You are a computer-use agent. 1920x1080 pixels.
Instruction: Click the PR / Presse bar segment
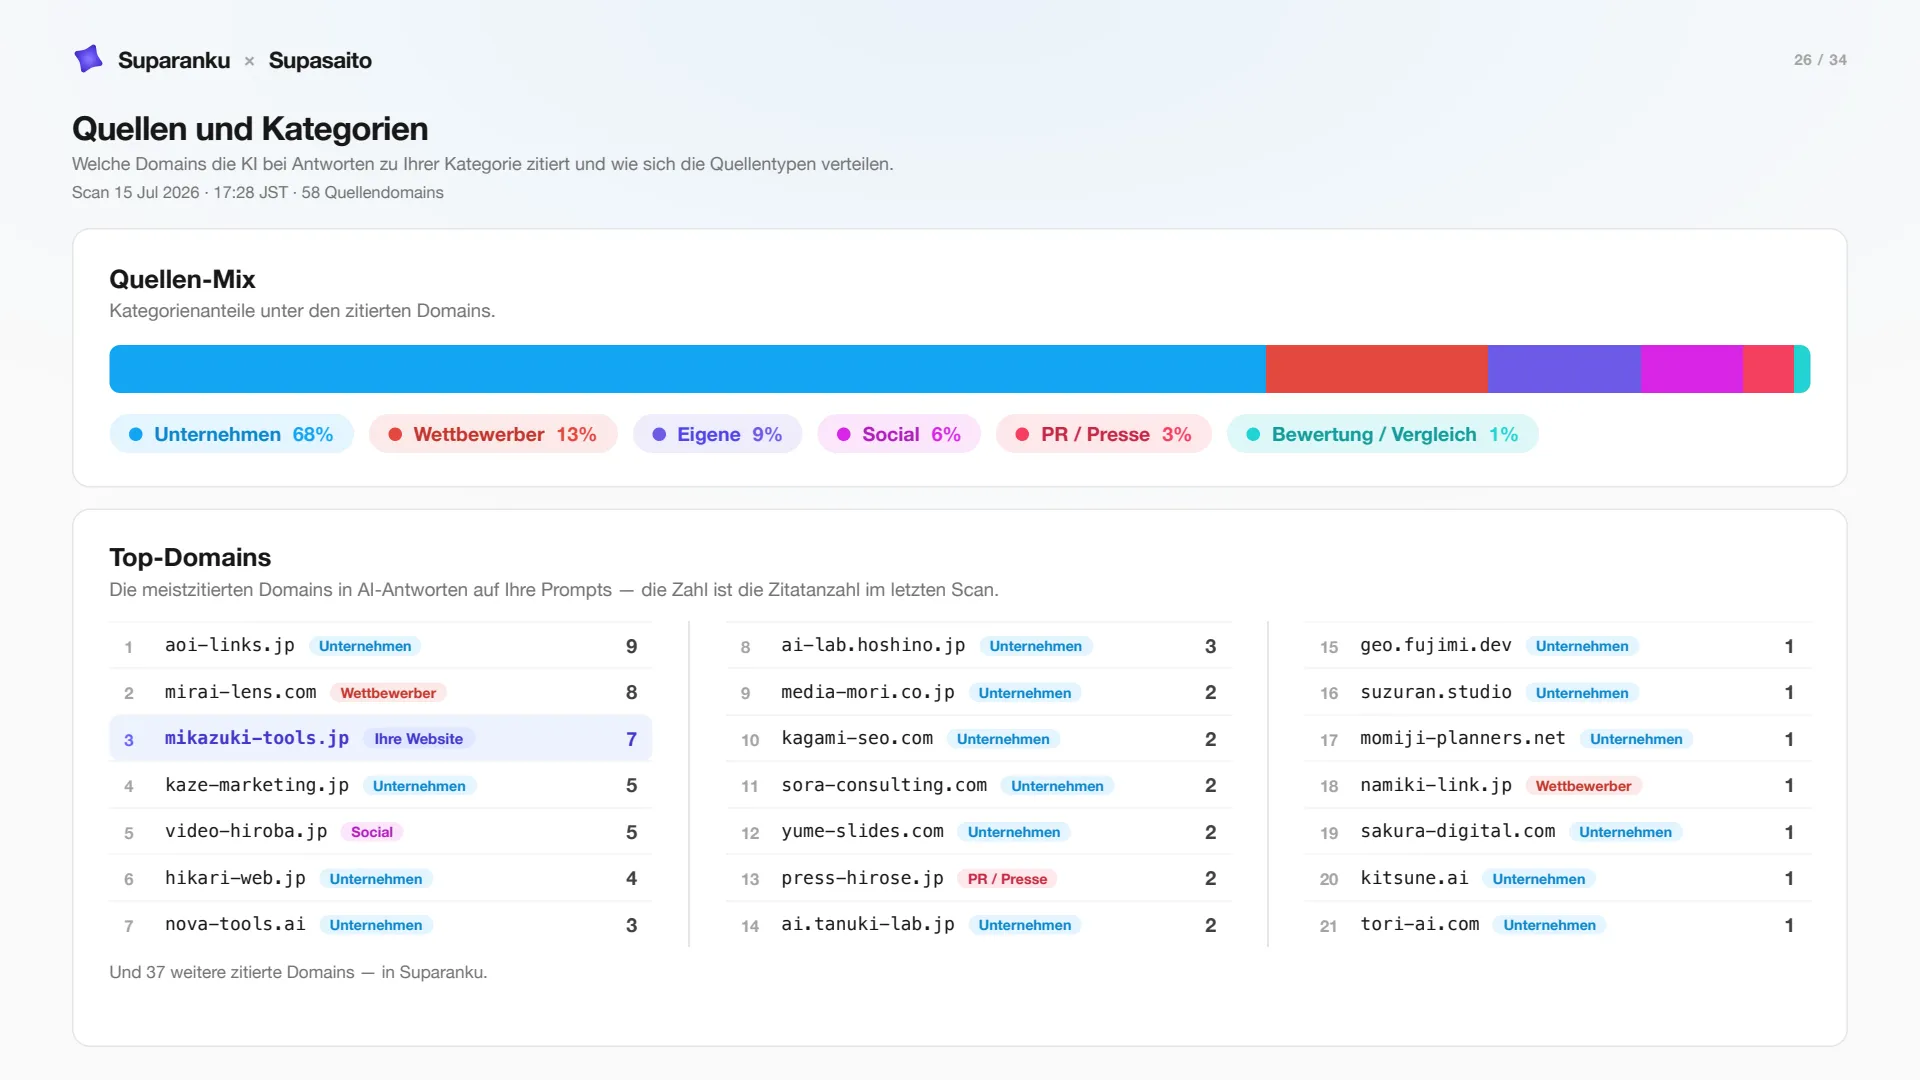click(x=1768, y=369)
